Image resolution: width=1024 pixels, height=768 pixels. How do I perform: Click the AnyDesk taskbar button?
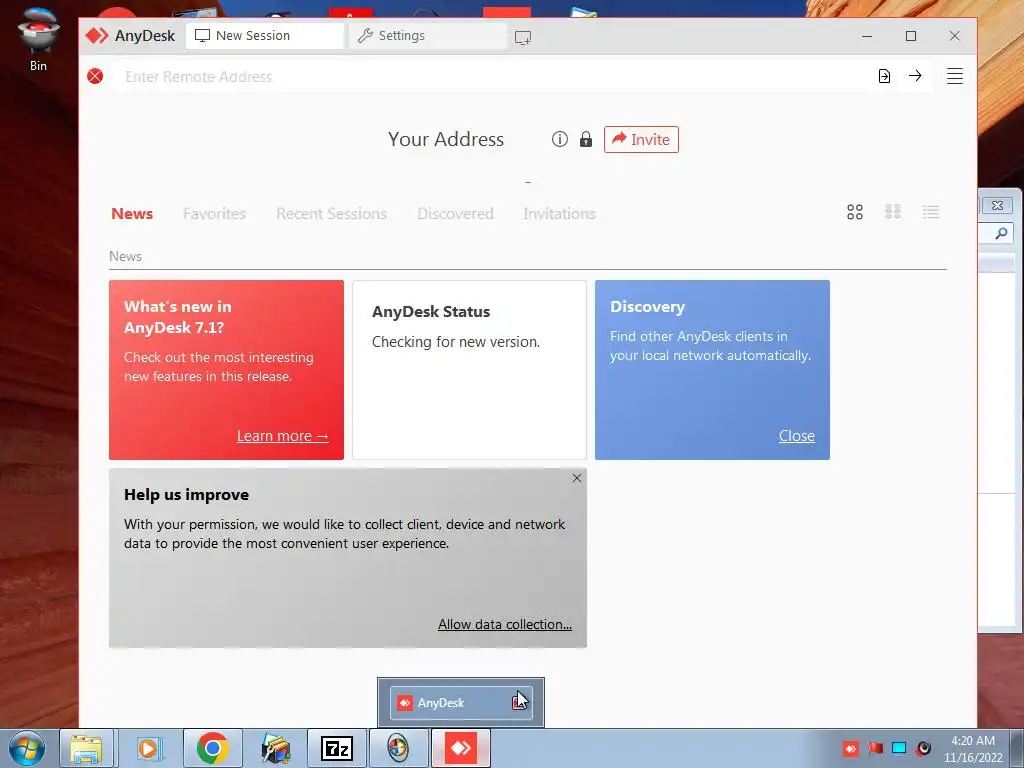[x=461, y=748]
